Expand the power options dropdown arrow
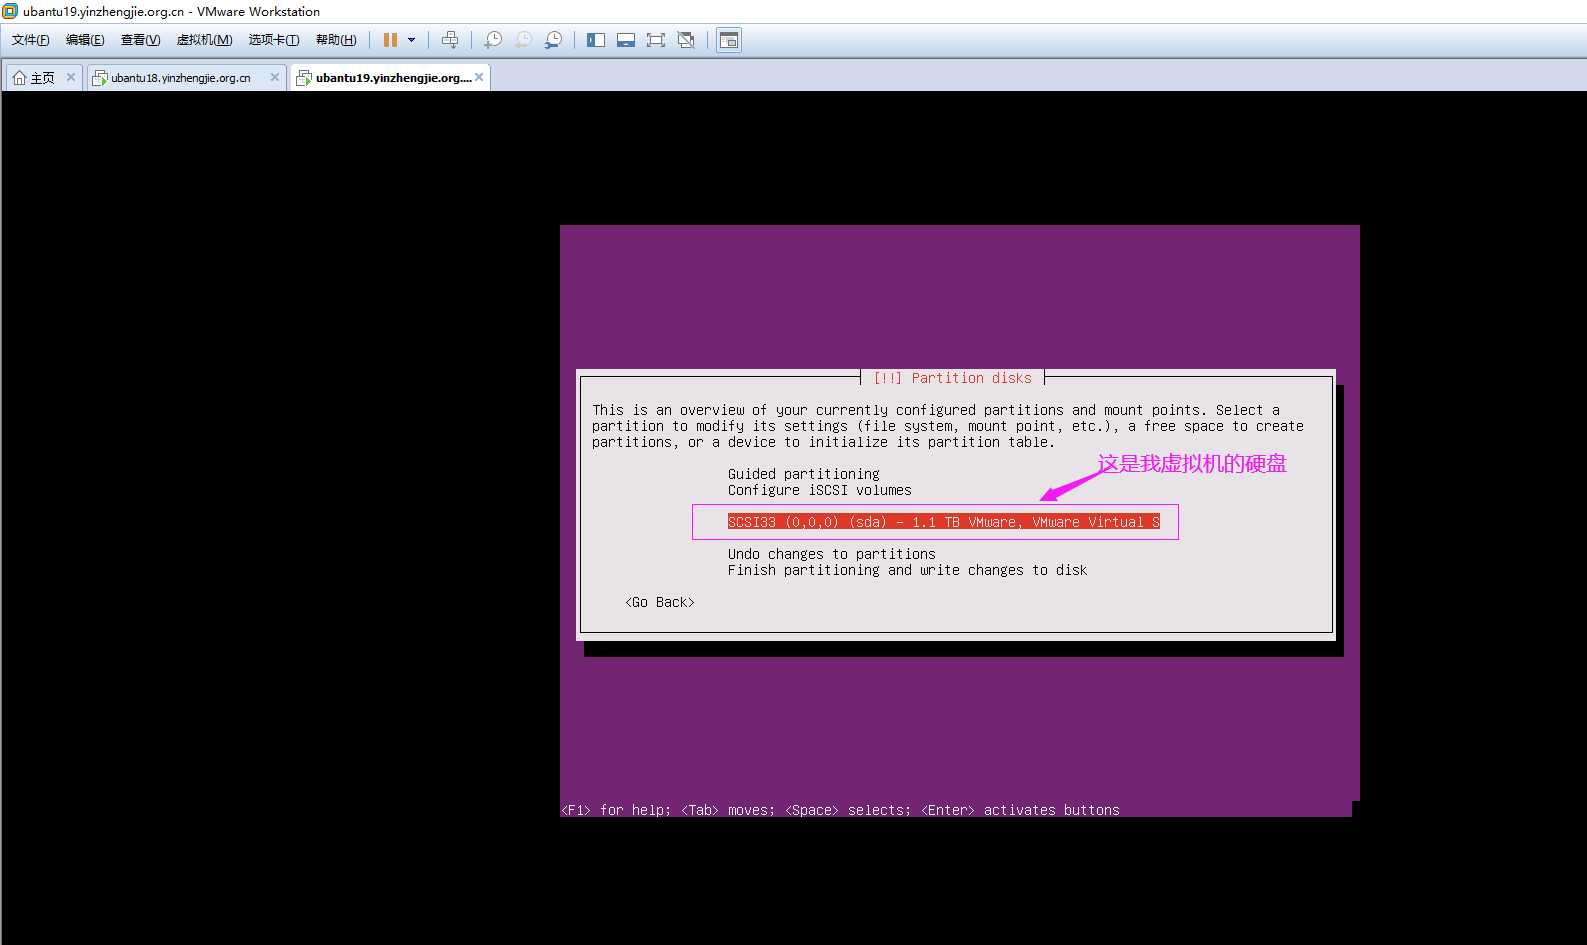This screenshot has width=1587, height=945. click(411, 40)
